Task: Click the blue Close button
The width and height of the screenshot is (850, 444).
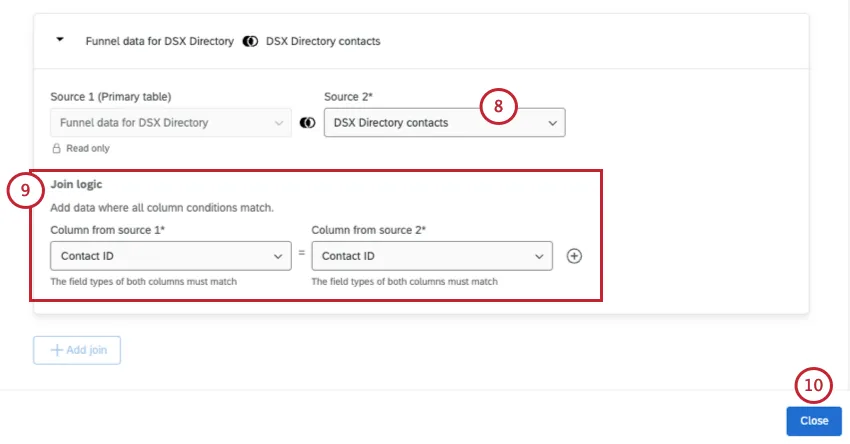Action: pos(814,421)
